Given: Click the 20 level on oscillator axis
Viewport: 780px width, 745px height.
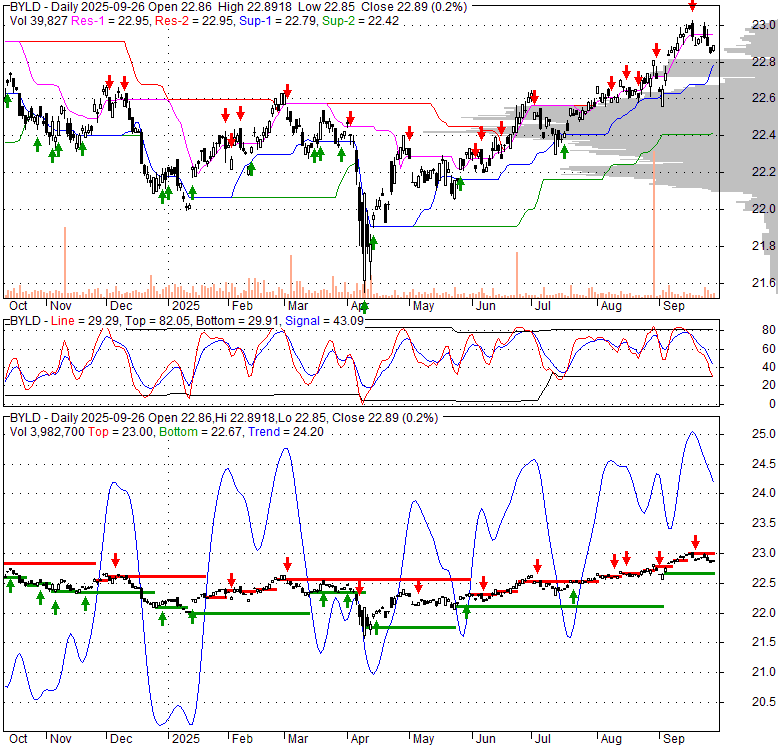Looking at the screenshot, I should 769,385.
